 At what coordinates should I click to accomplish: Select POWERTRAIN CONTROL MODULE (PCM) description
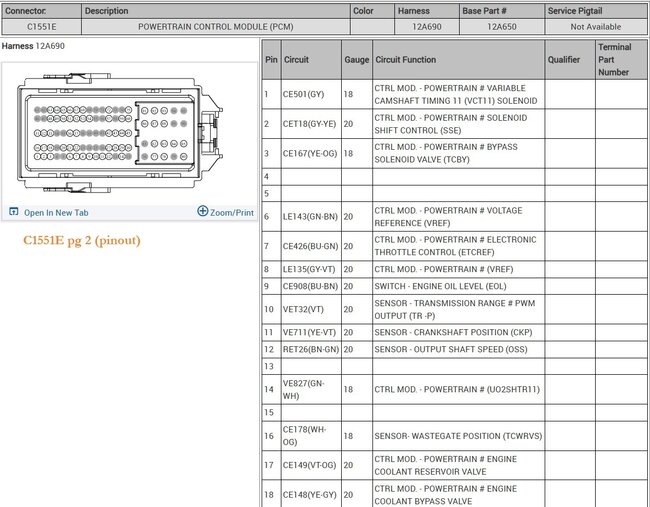[216, 27]
